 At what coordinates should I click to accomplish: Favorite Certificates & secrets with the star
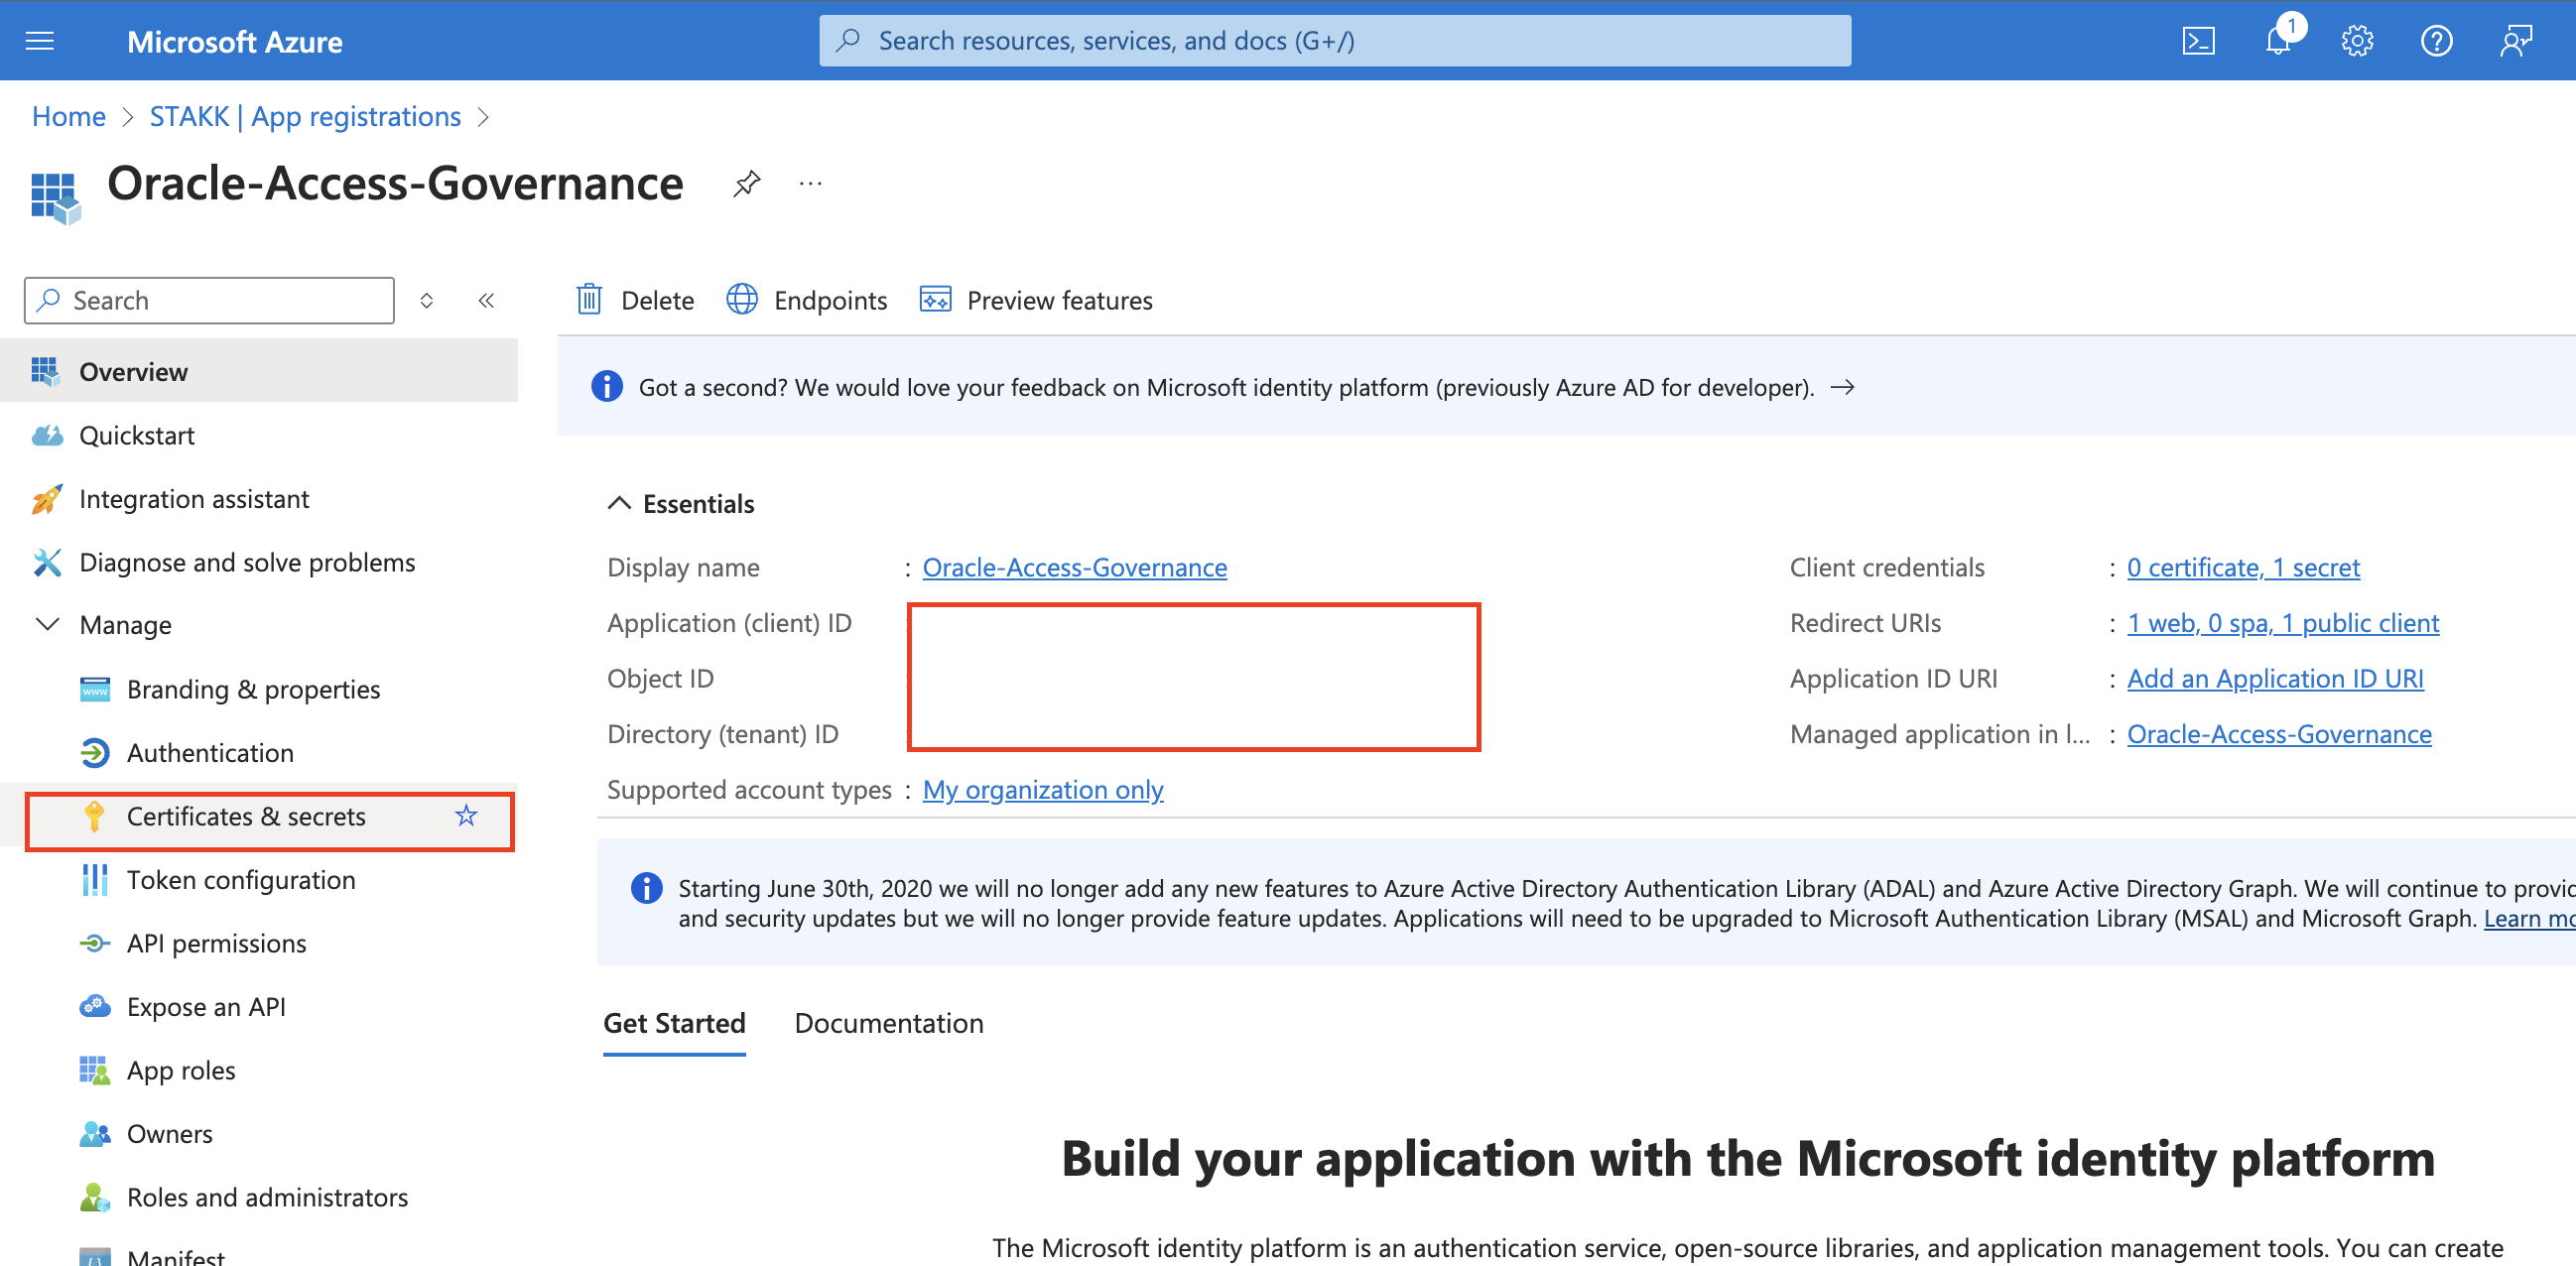(x=466, y=816)
